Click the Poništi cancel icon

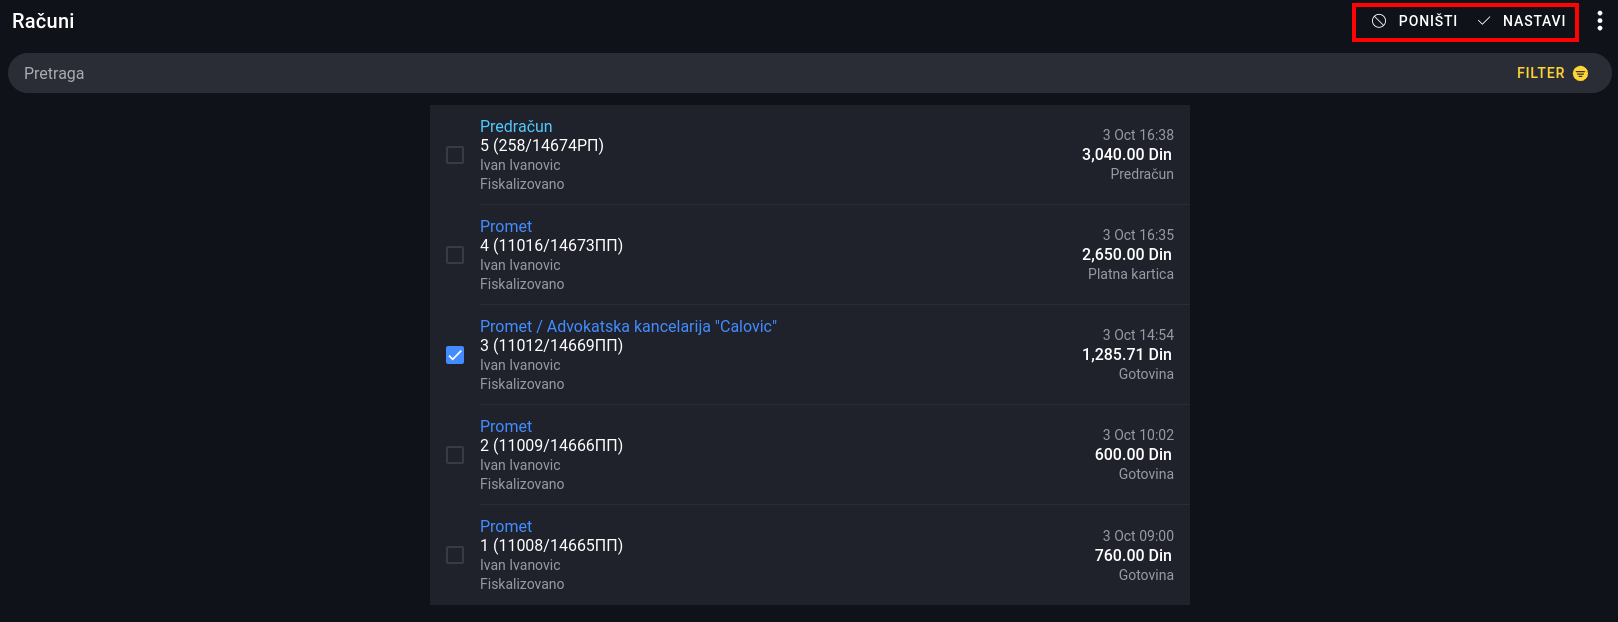click(x=1379, y=21)
